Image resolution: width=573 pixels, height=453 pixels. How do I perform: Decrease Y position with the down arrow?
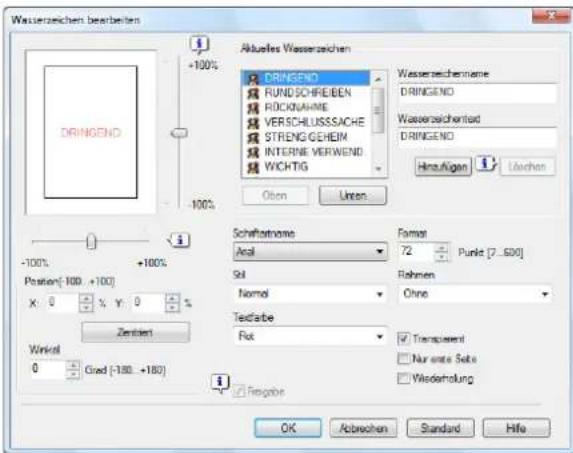tap(172, 307)
